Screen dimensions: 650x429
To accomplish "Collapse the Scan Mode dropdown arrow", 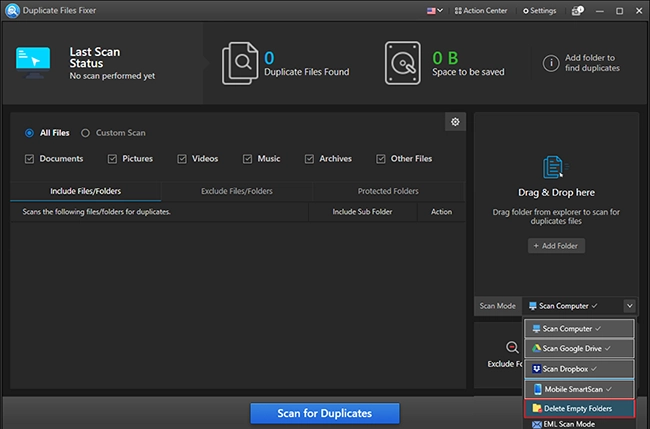I will click(629, 306).
